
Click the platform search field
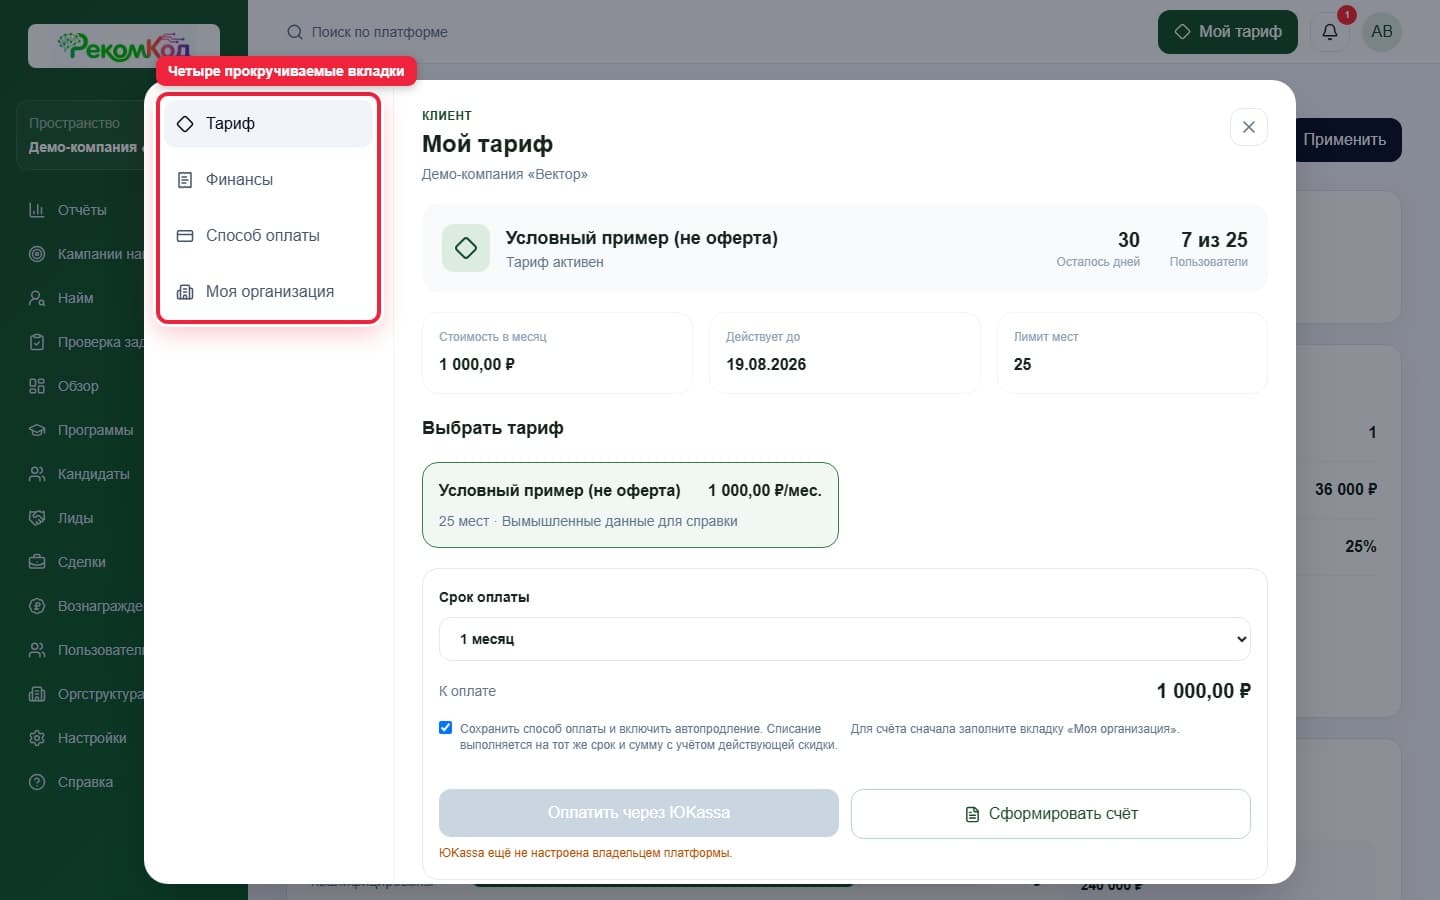379,32
